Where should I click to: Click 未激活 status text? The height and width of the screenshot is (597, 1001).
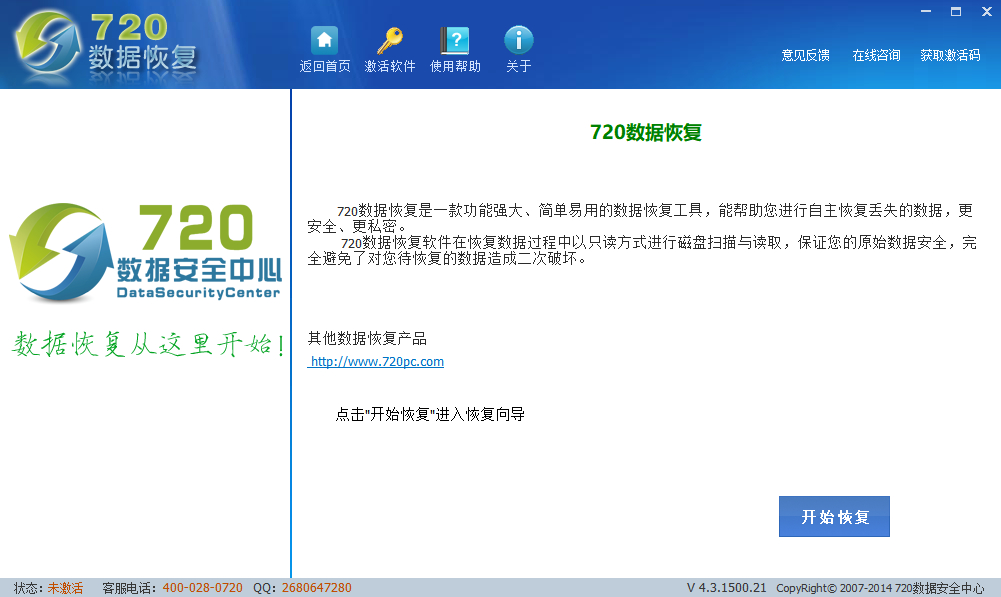65,588
